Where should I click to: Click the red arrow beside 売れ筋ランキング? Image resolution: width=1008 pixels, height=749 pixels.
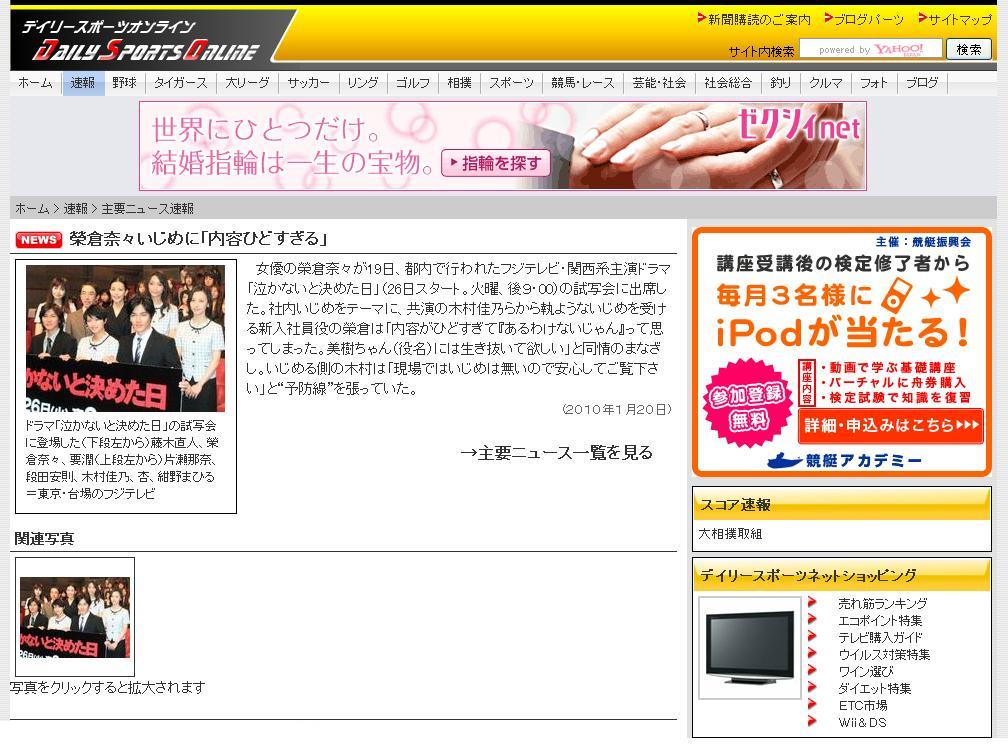pyautogui.click(x=812, y=603)
